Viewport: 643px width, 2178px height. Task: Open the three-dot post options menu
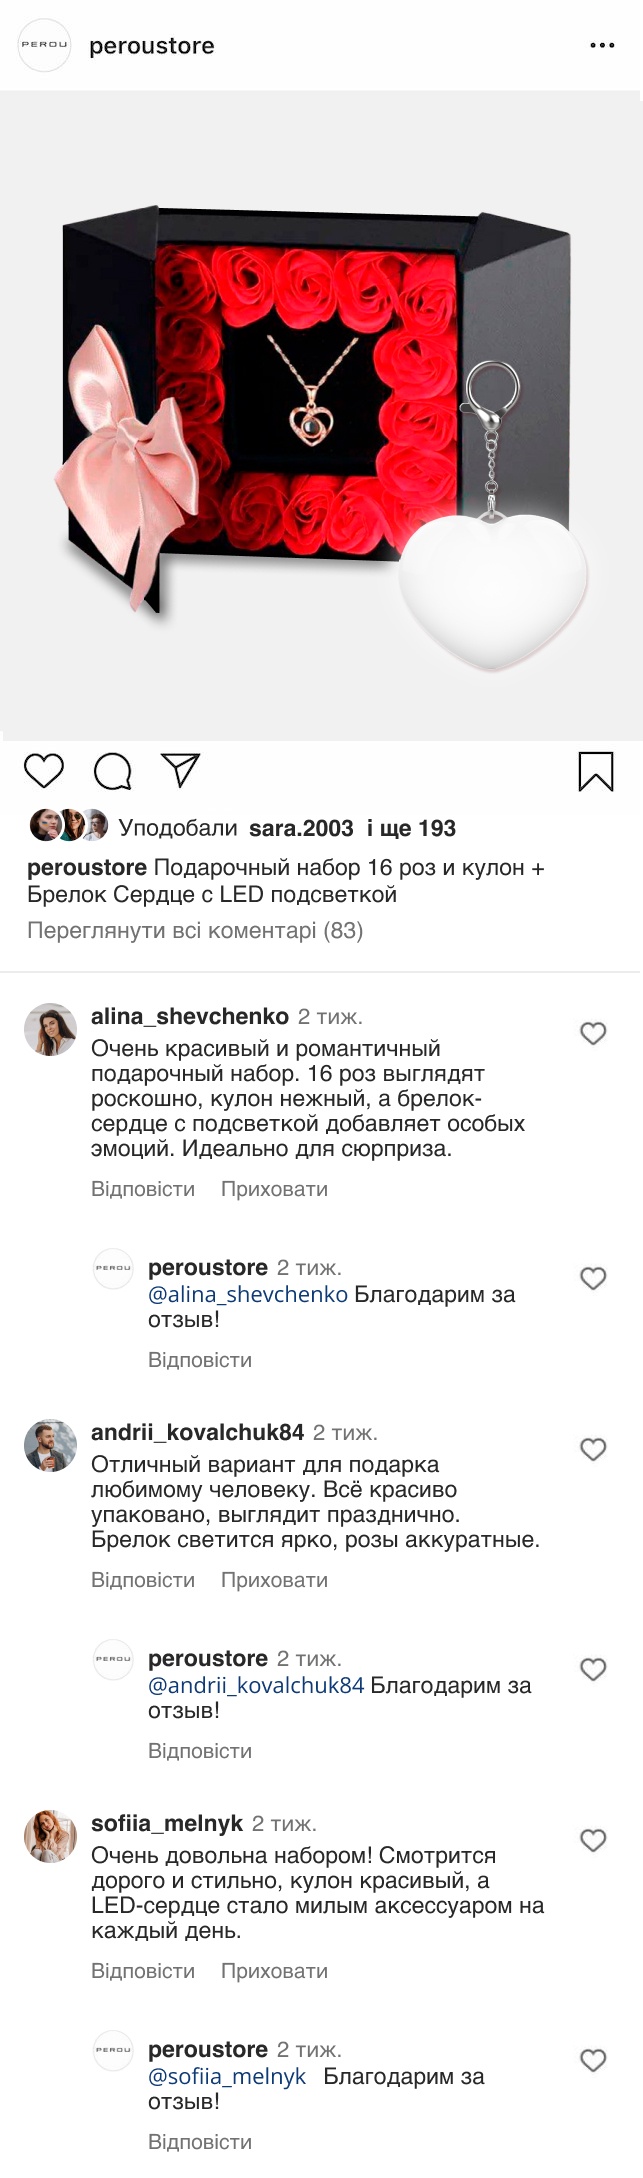coord(602,46)
